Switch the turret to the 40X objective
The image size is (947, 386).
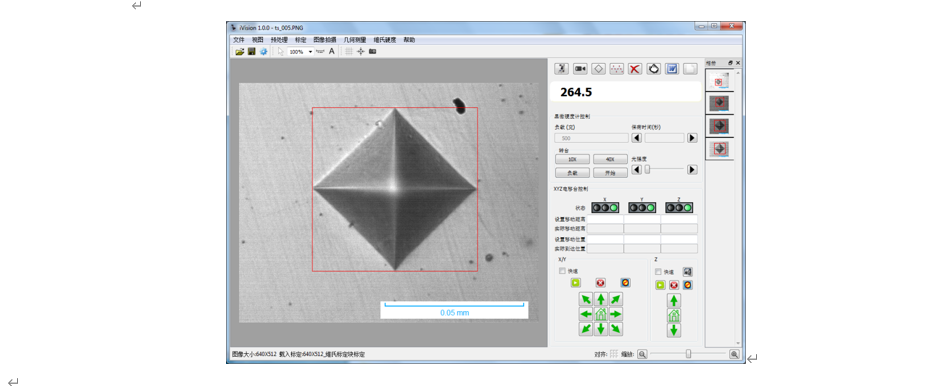click(610, 159)
